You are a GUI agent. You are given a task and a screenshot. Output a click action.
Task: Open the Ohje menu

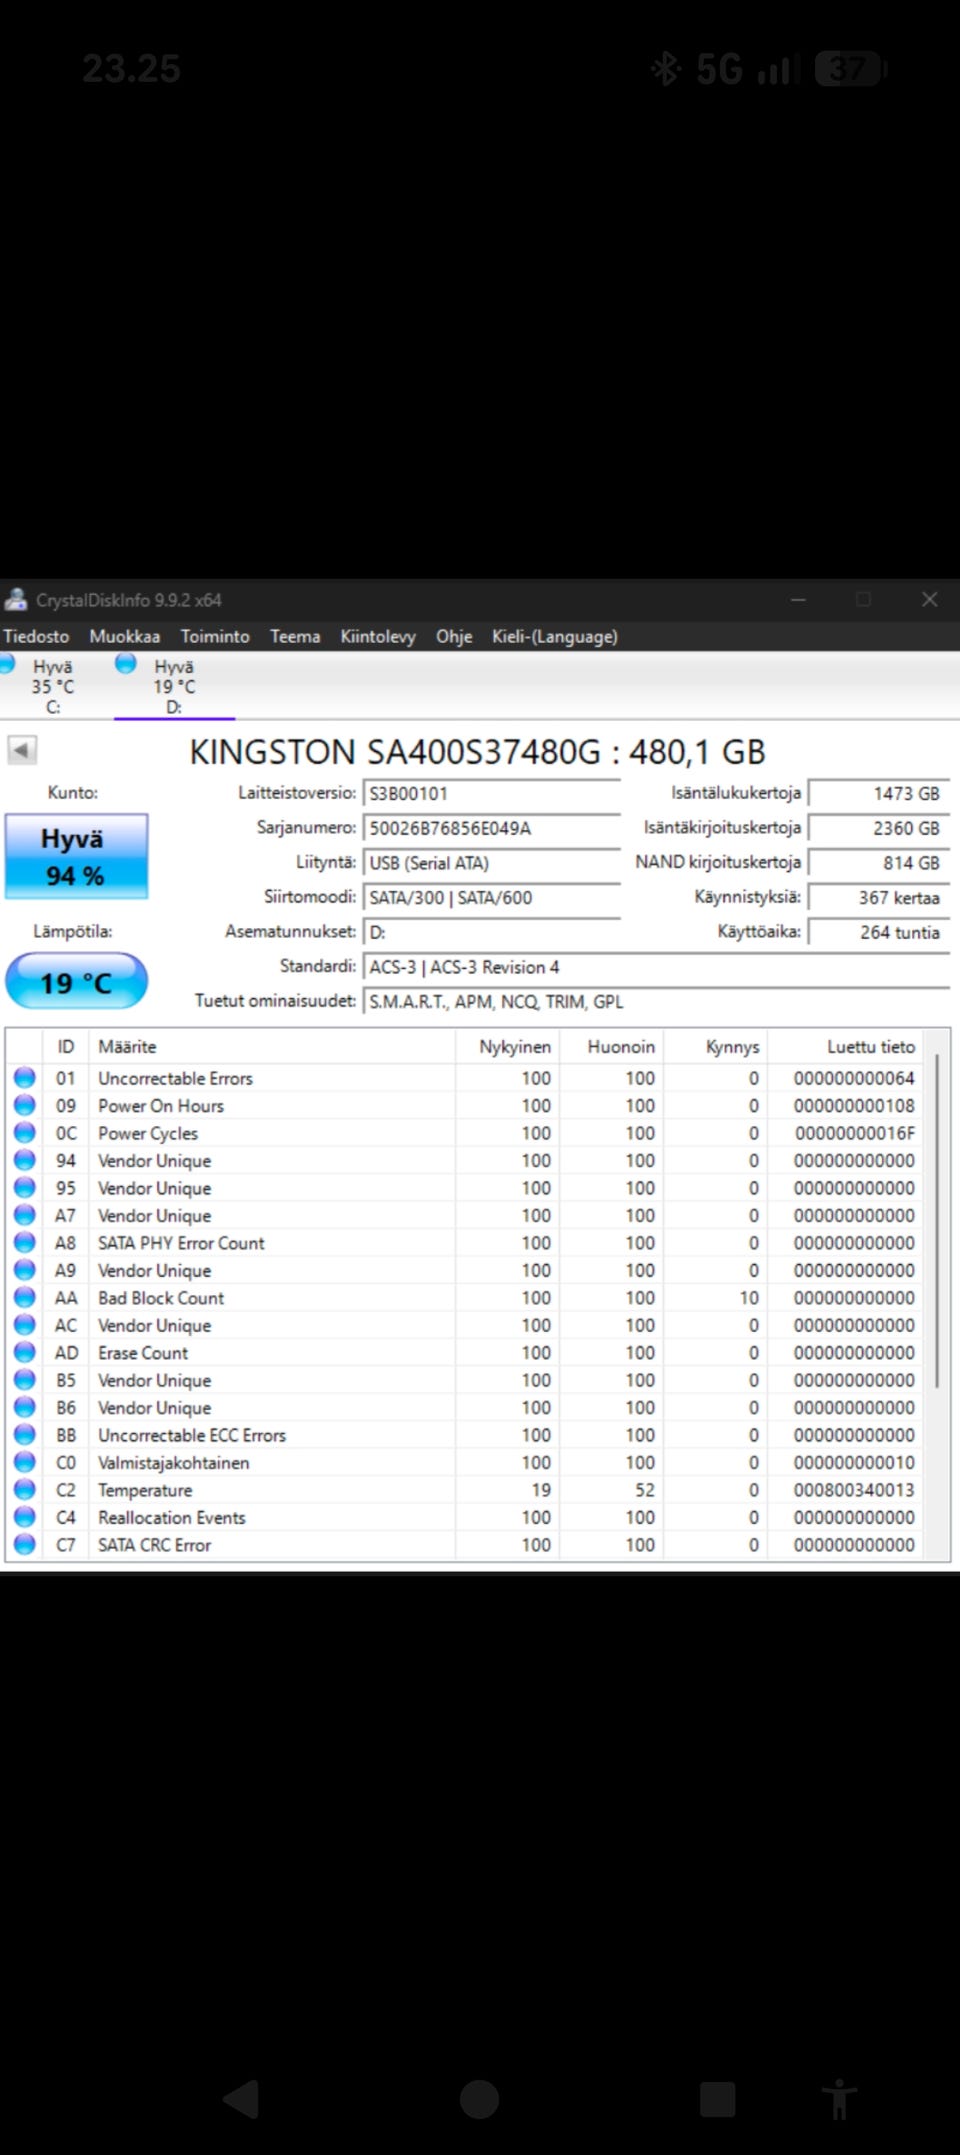tap(454, 636)
